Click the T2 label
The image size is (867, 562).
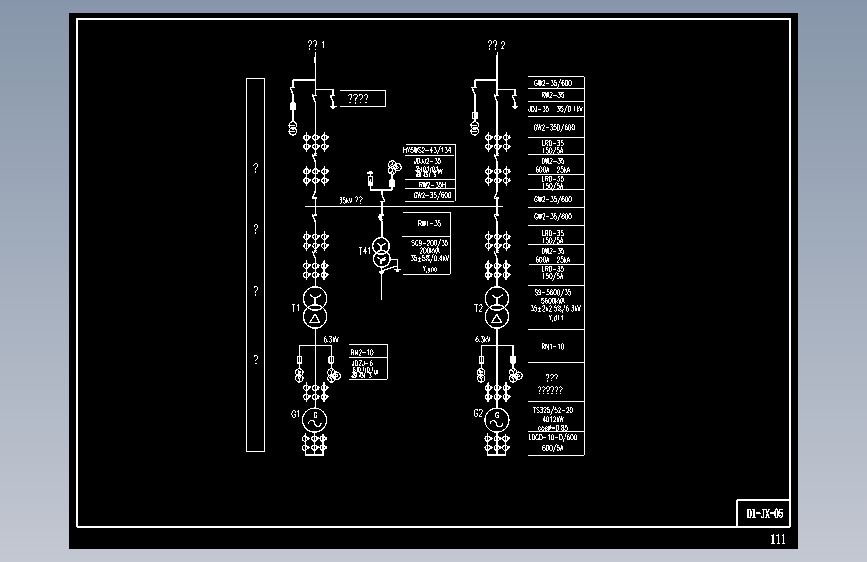tap(478, 308)
